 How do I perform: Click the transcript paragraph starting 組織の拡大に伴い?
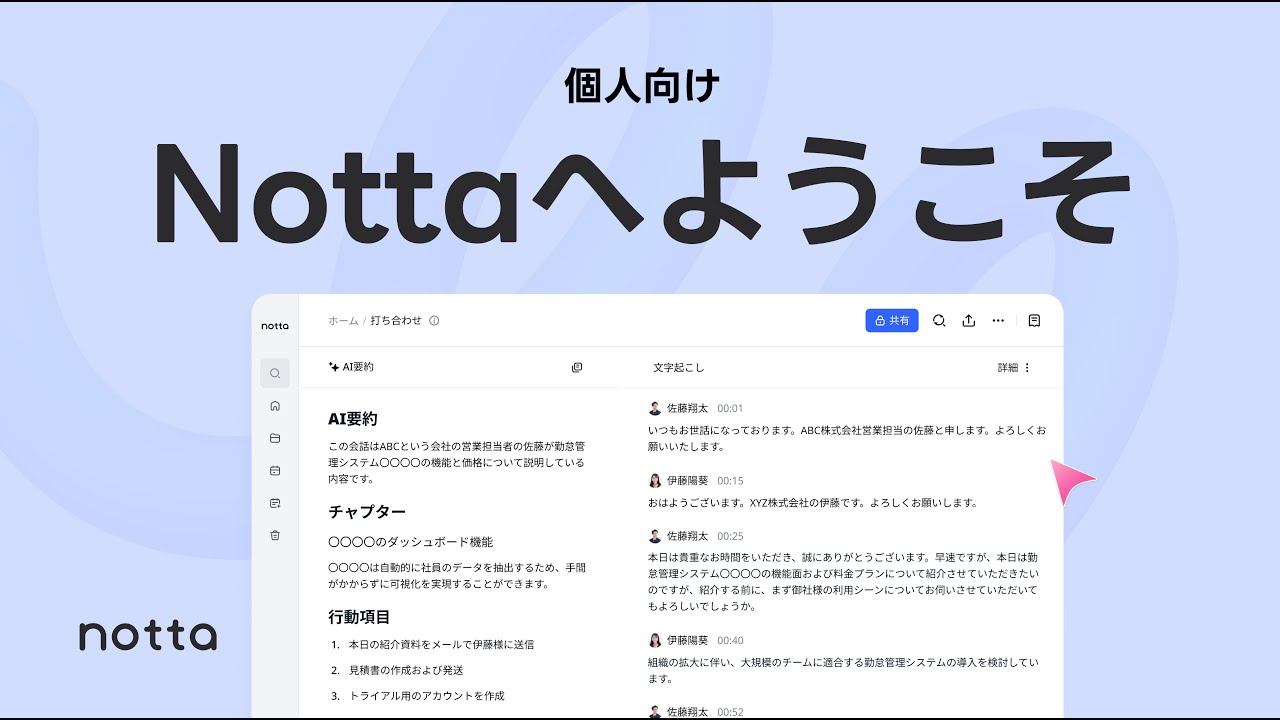coord(843,670)
